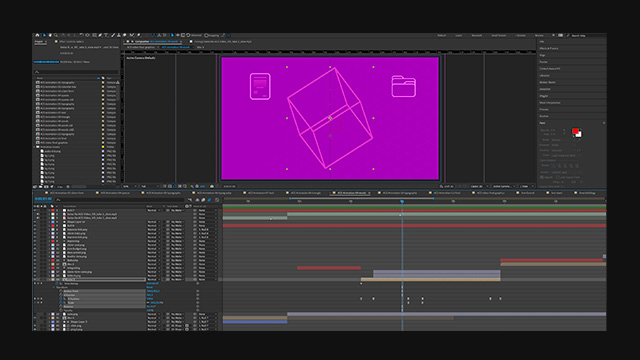
Task: Click the snapshot camera icon under viewer
Action: (x=212, y=187)
